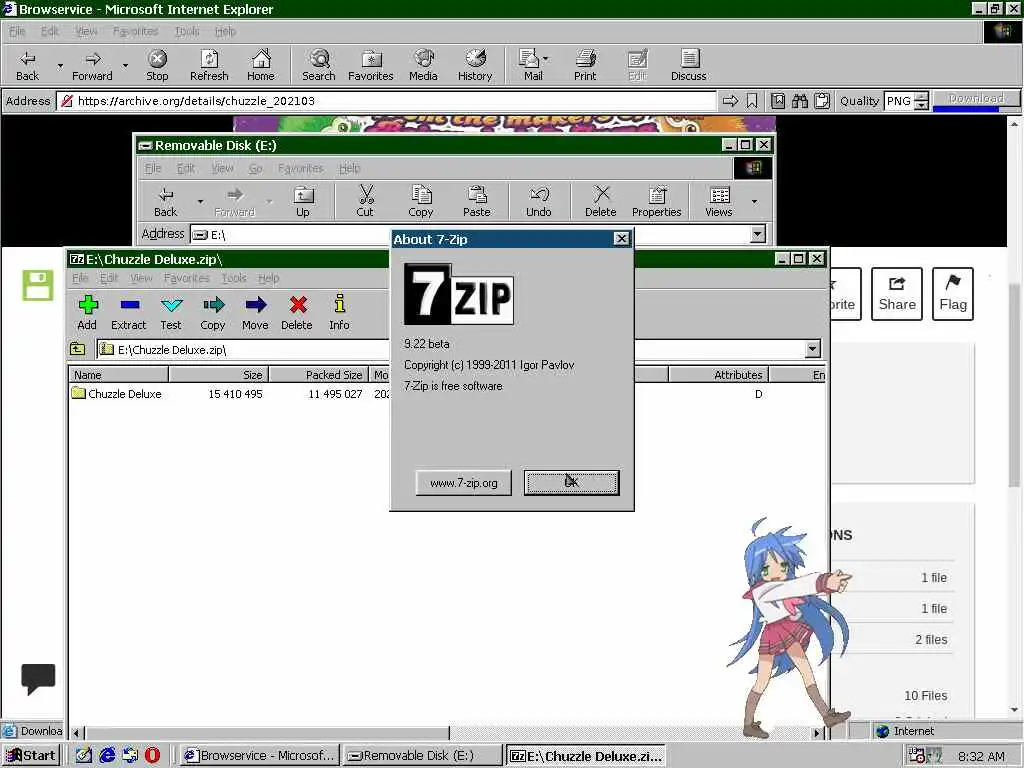The width and height of the screenshot is (1024, 768).
Task: Switch to Browservice taskbar button
Action: pos(261,756)
